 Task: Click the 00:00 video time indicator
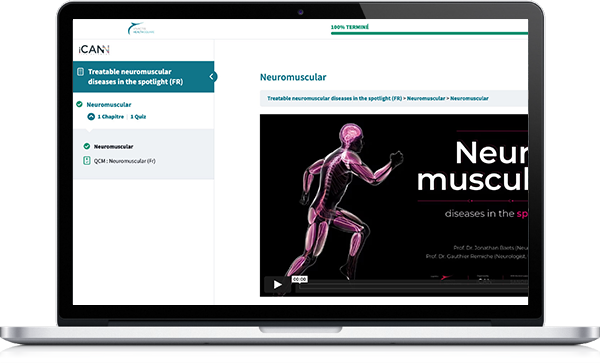pos(300,279)
